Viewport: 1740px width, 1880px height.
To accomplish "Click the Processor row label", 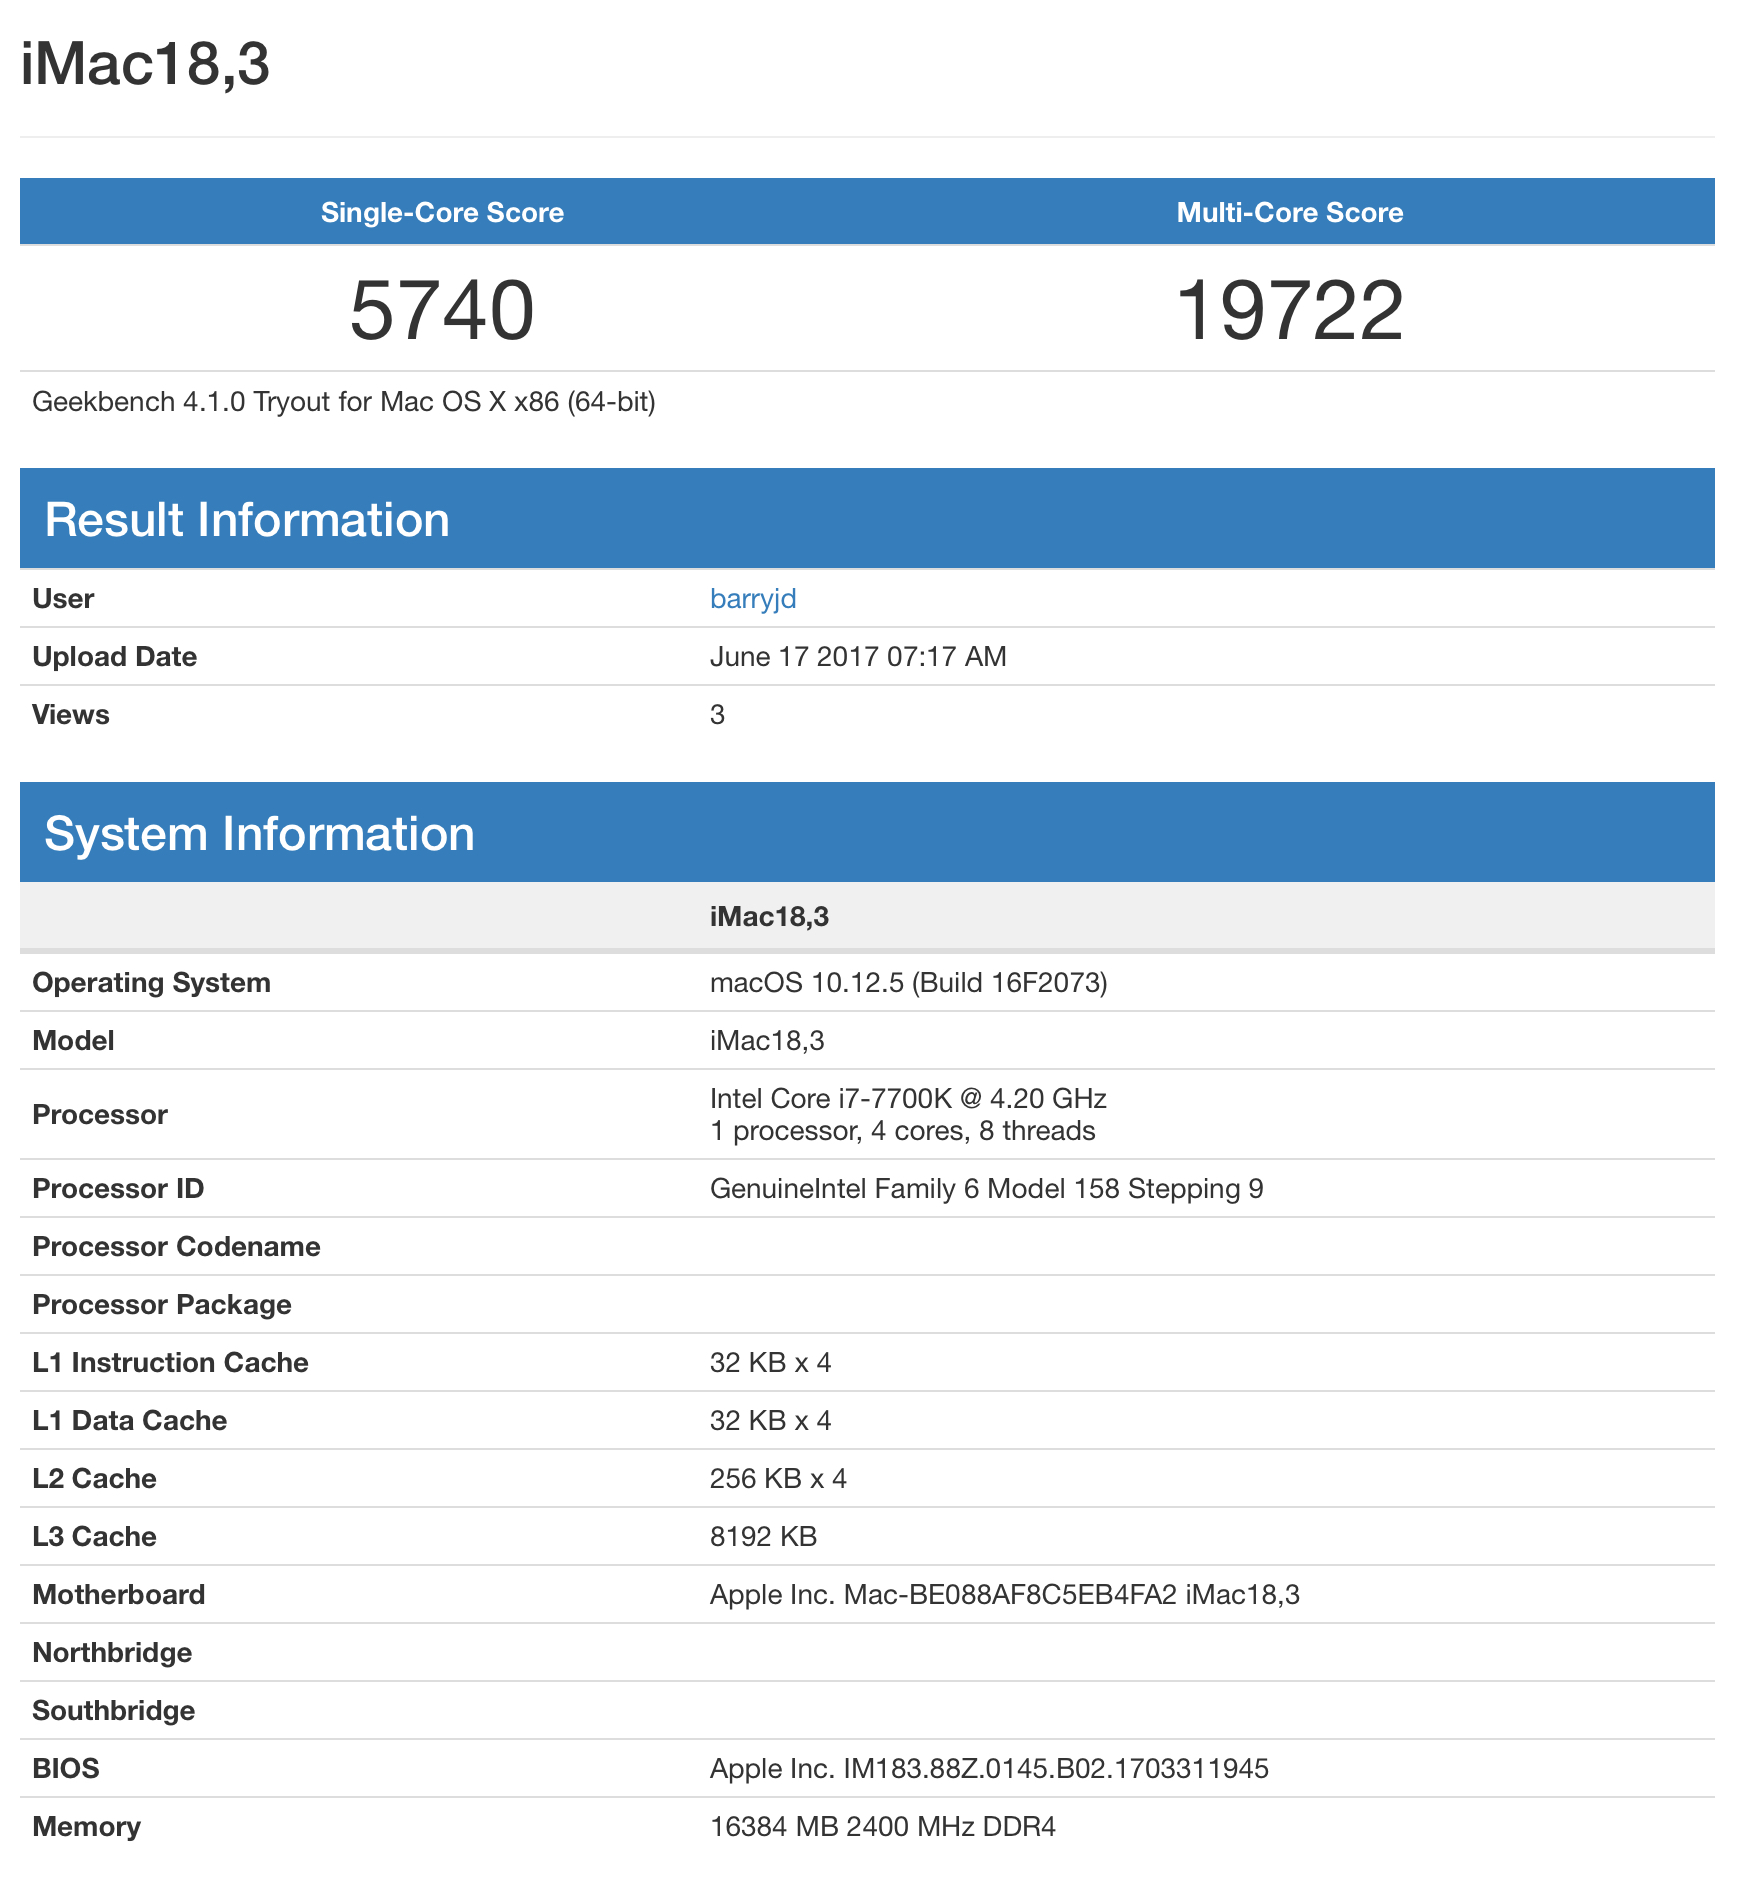I will (x=100, y=1114).
